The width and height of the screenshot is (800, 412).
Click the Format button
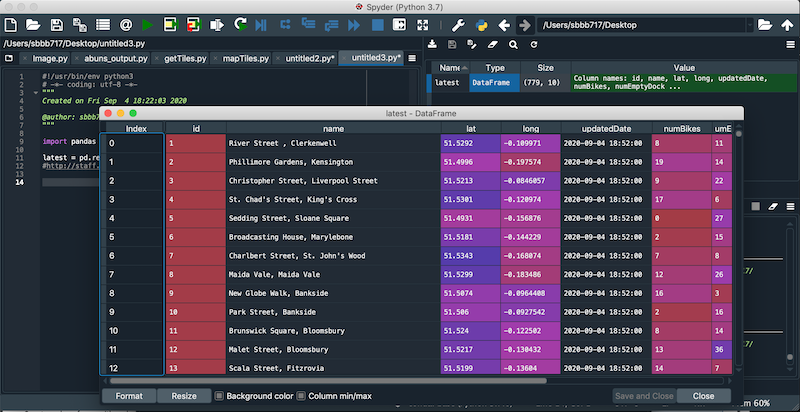tap(129, 396)
